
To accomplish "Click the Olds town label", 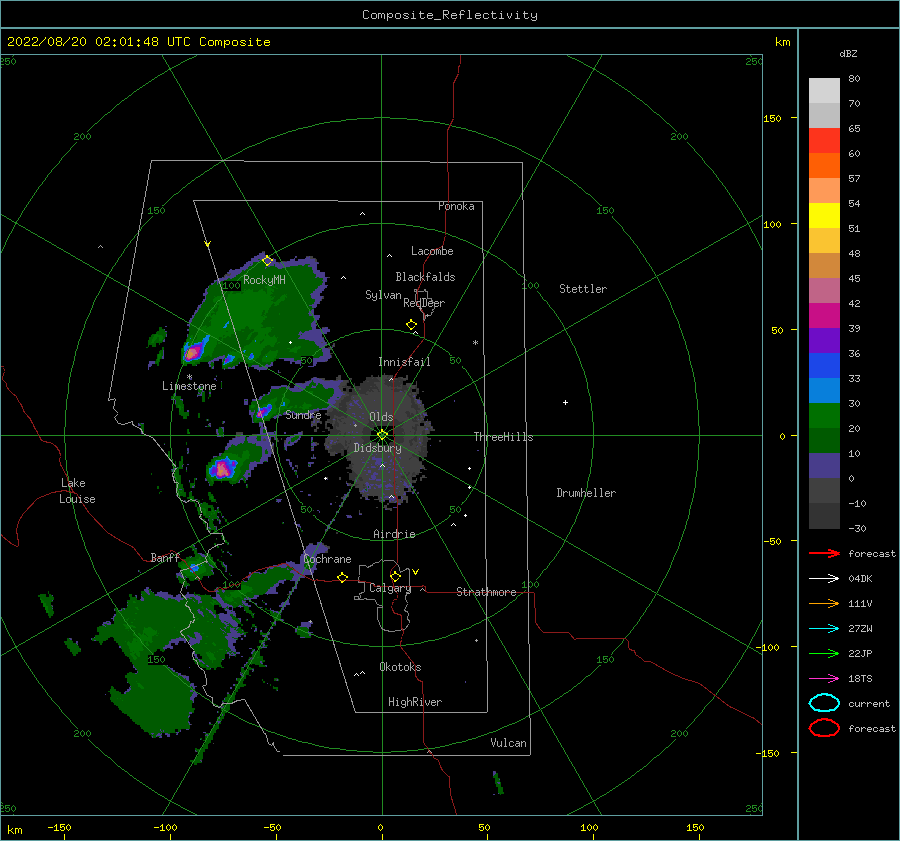I will pyautogui.click(x=381, y=417).
